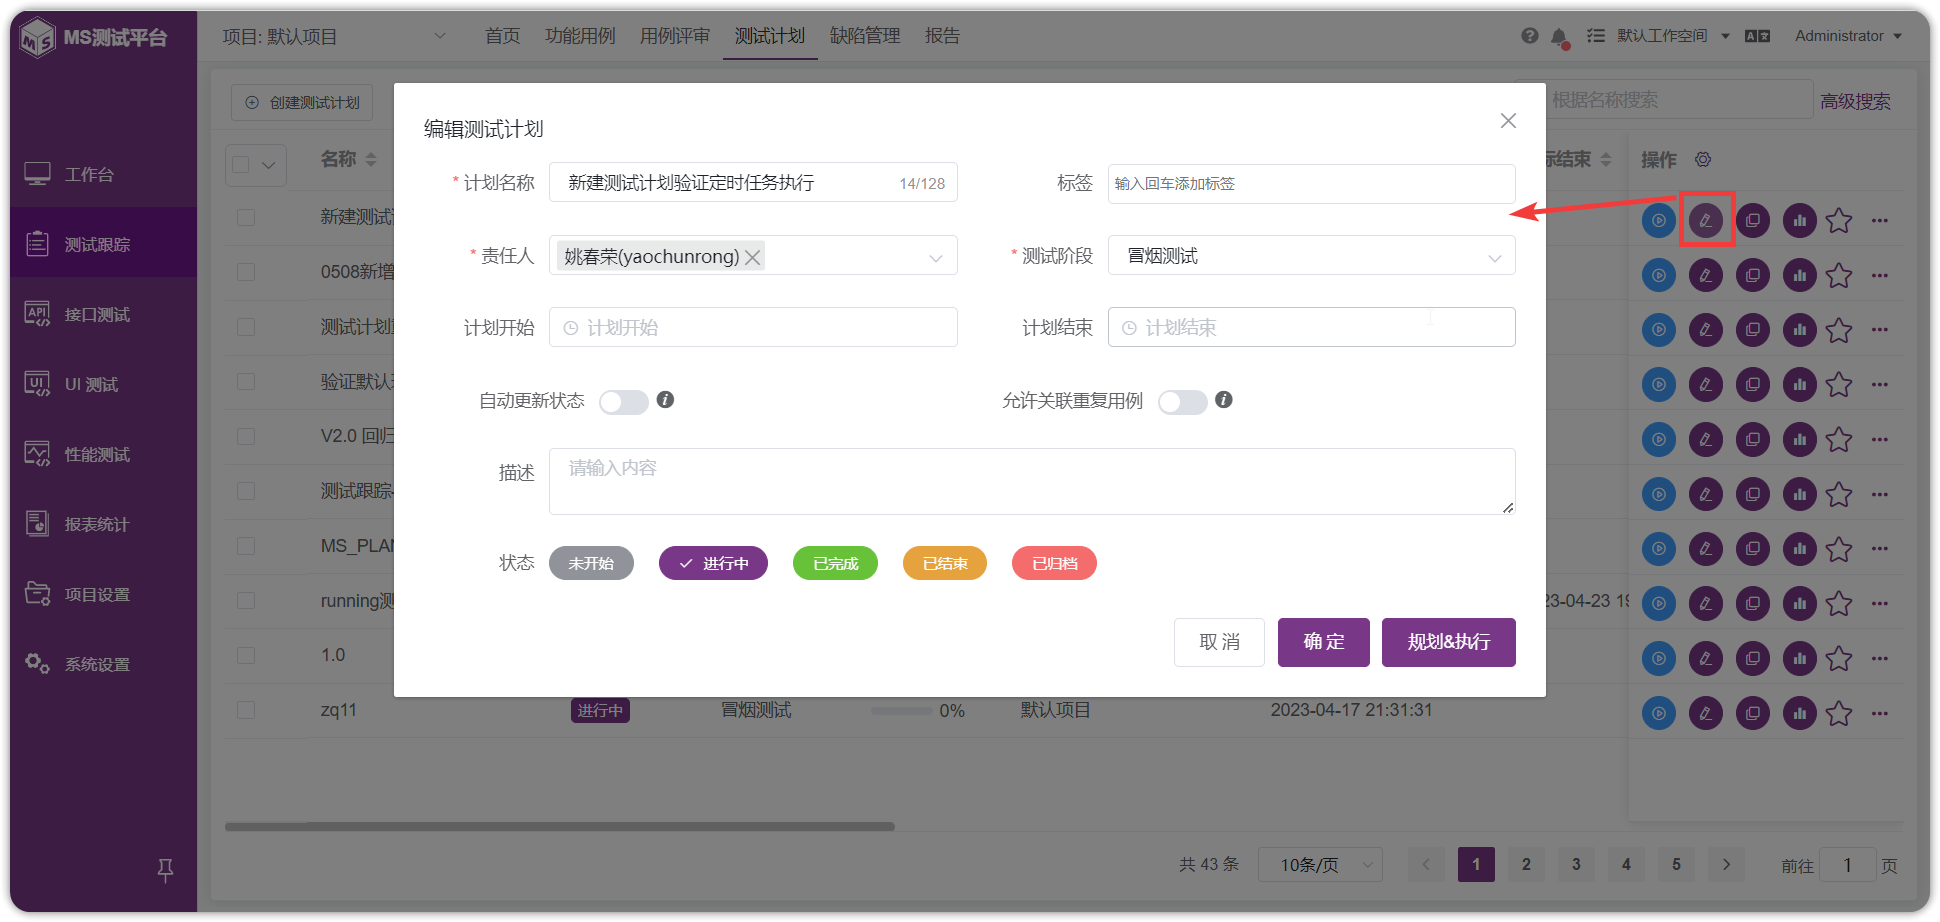Open the 项目: 默认项目 selector

(335, 37)
